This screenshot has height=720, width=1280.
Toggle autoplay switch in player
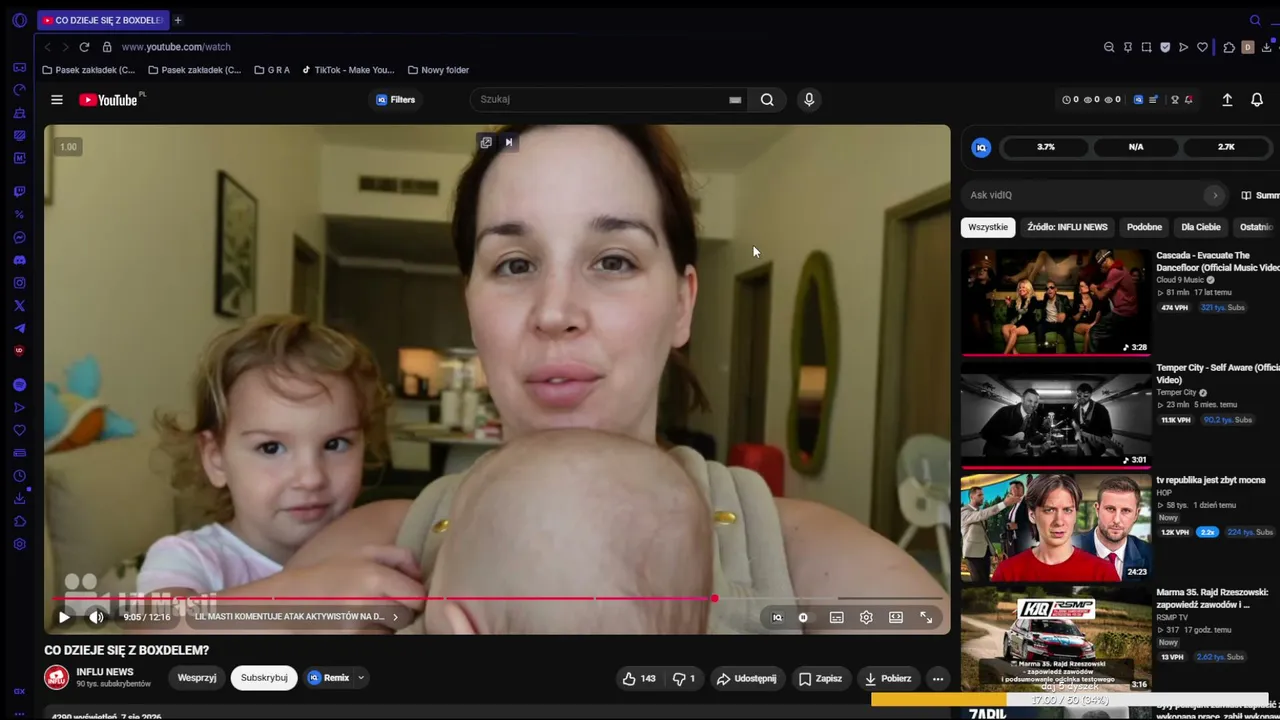tap(803, 618)
